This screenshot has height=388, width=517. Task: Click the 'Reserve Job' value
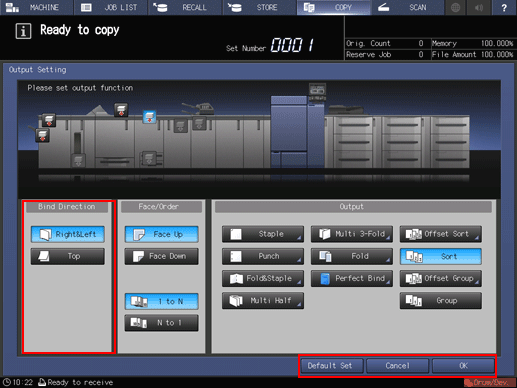pos(421,55)
